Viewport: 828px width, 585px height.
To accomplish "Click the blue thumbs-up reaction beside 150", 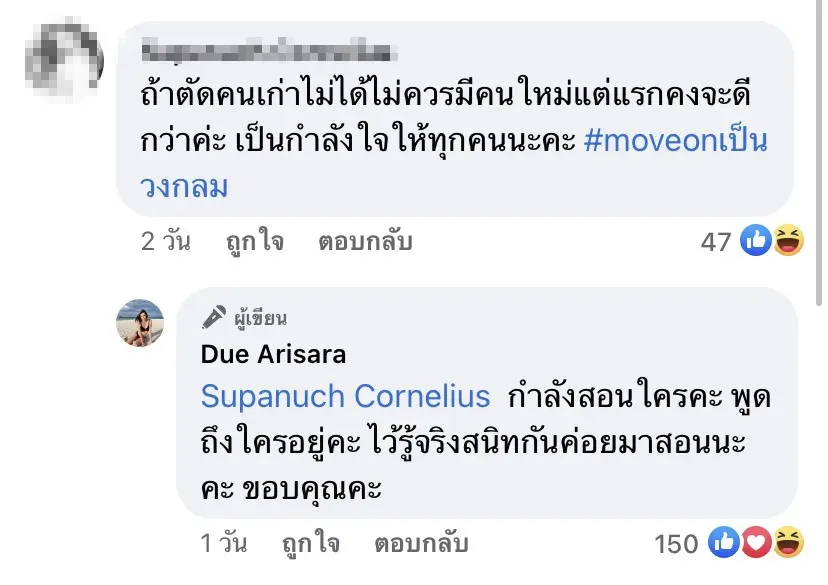I will [725, 543].
